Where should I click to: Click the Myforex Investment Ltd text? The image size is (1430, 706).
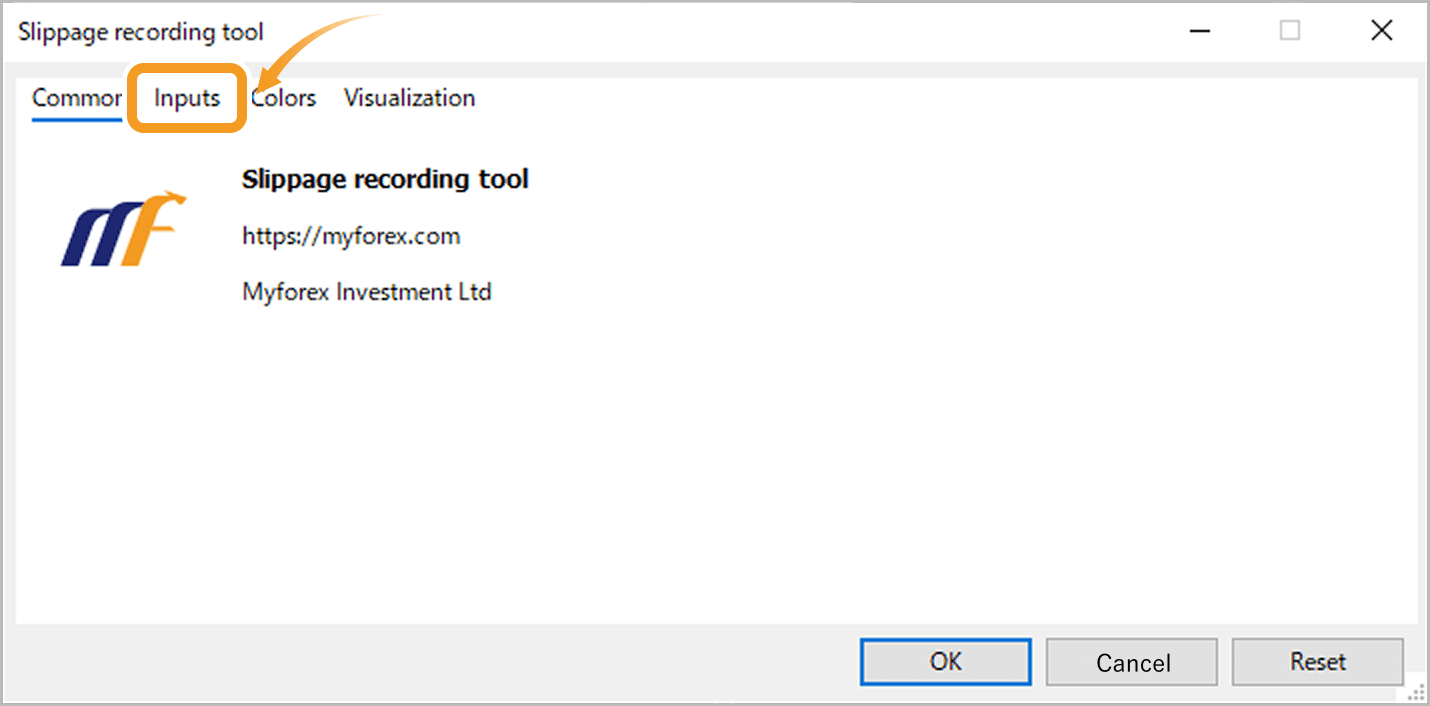pyautogui.click(x=367, y=292)
